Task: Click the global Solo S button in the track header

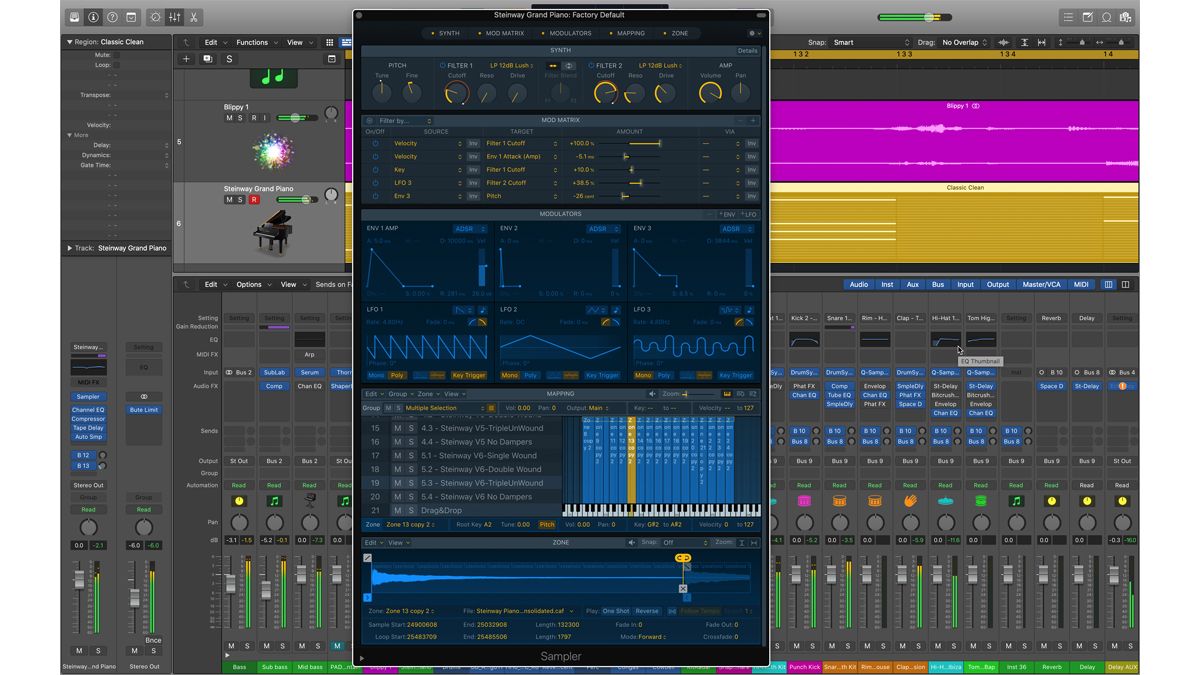Action: pos(229,59)
